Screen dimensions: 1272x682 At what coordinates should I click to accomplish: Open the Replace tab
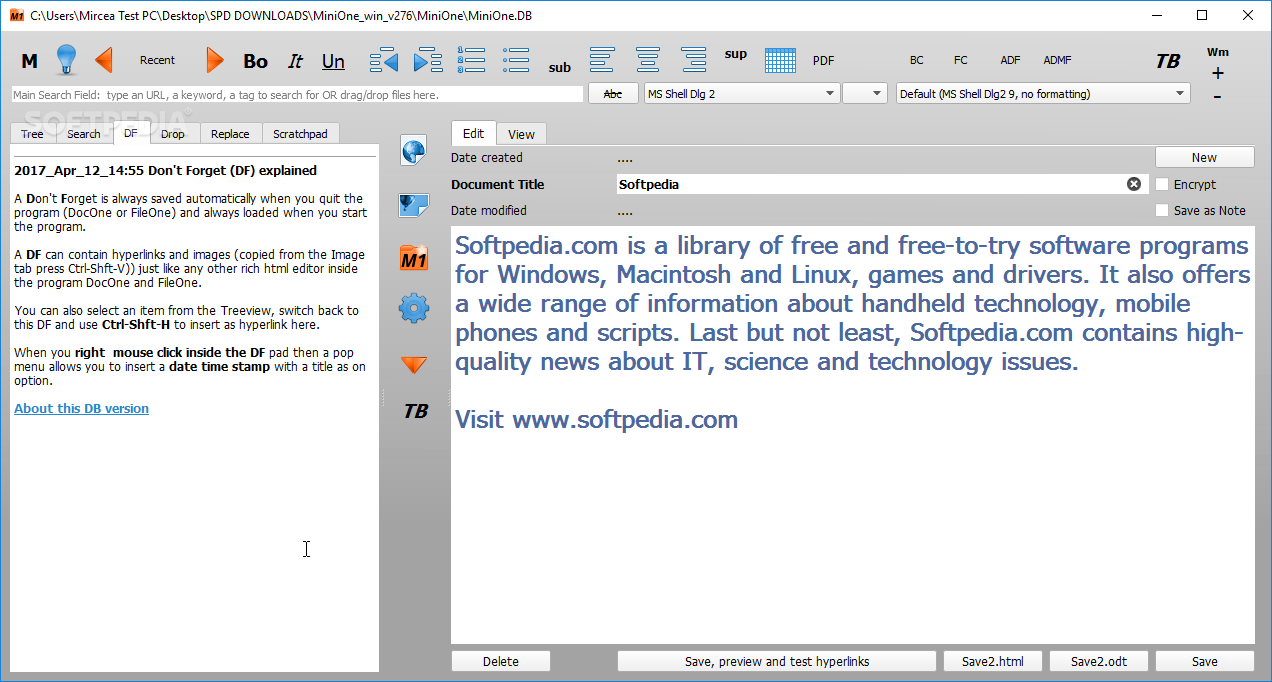(230, 134)
